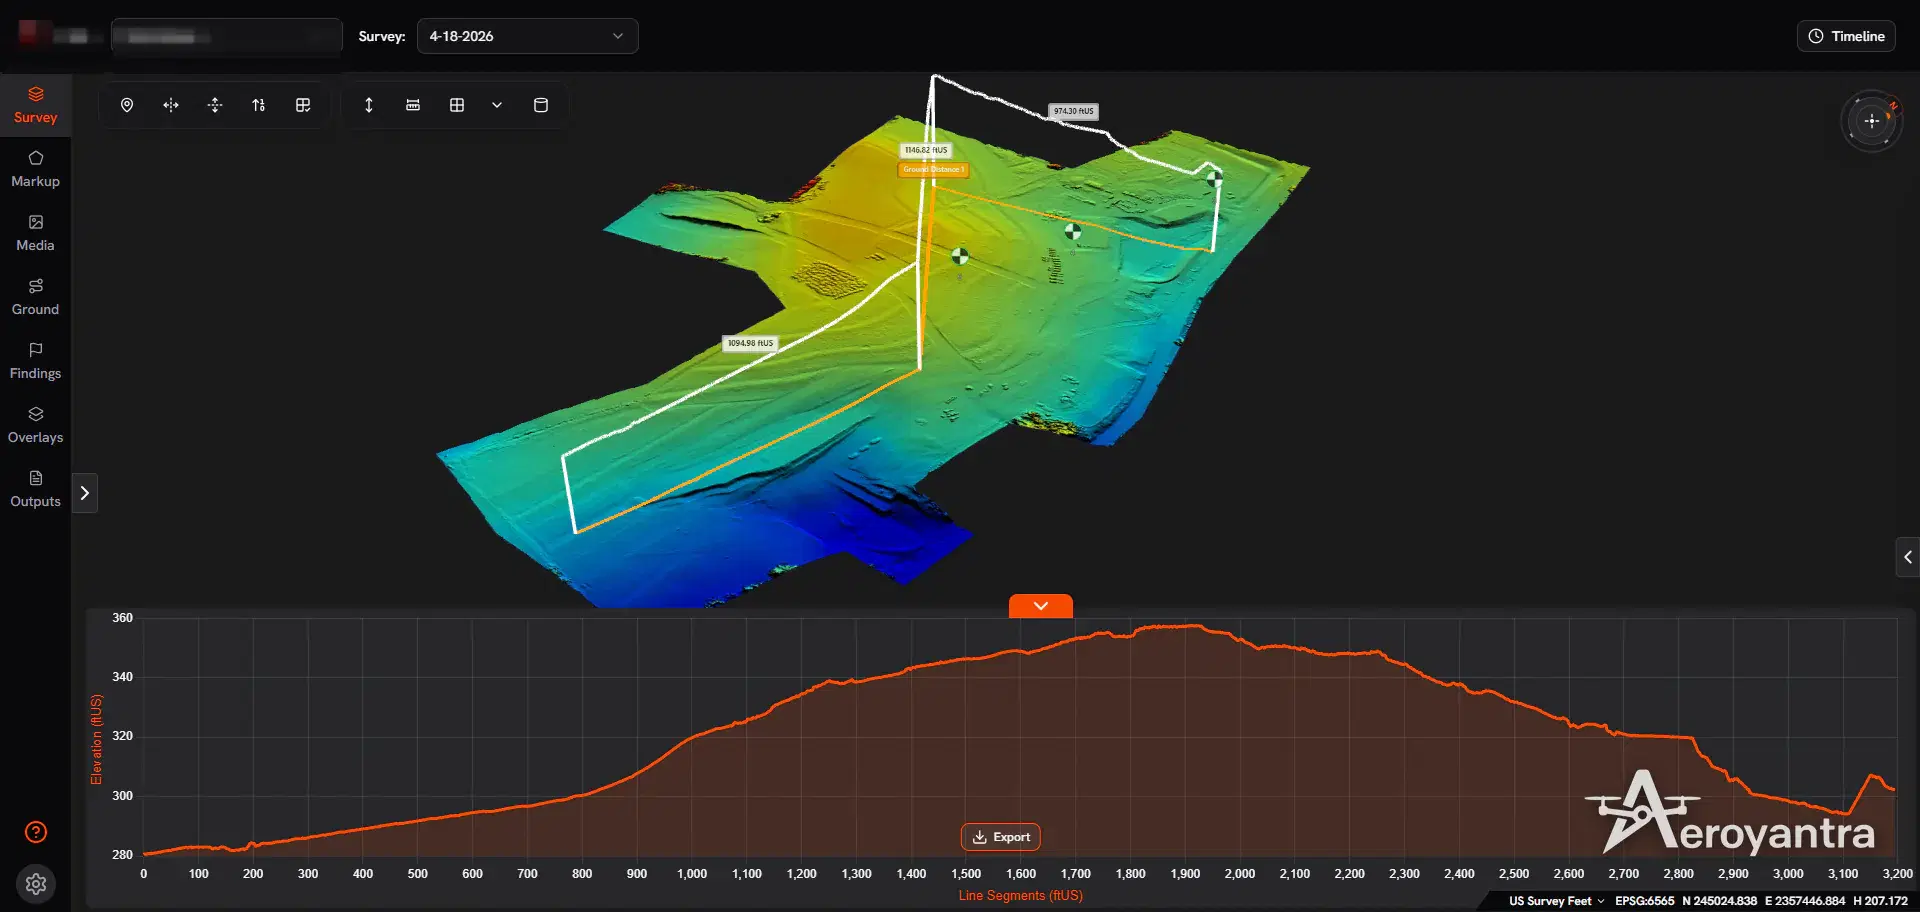Change units via US Survey Feet dropdown

coord(1556,901)
